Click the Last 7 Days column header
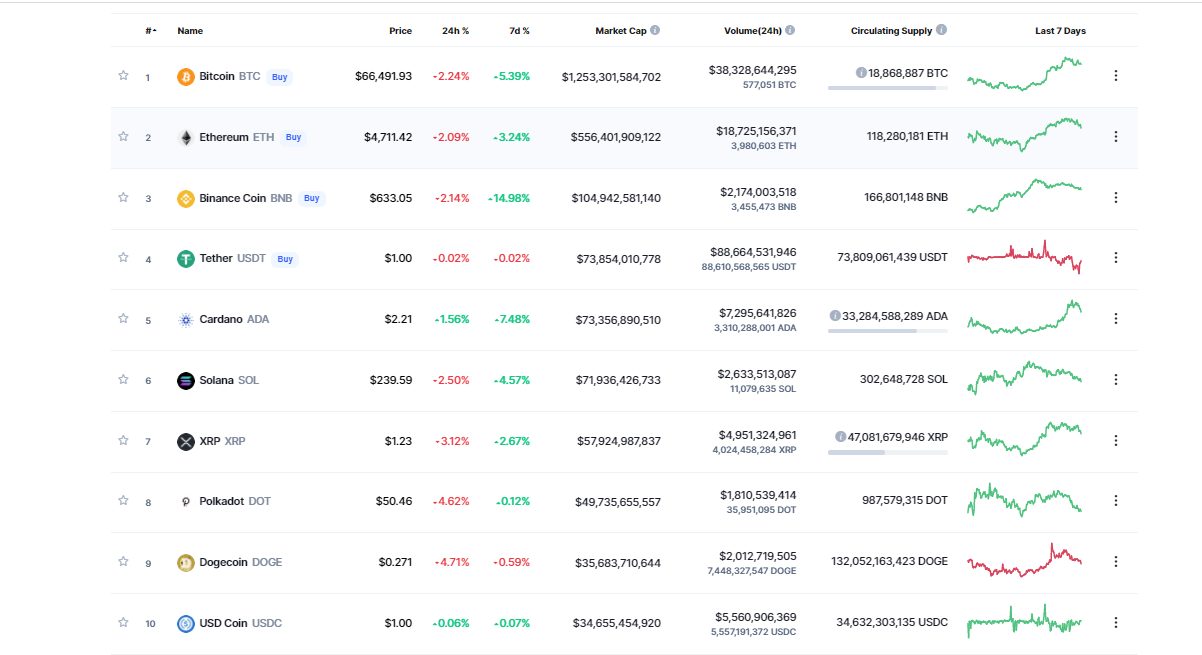The width and height of the screenshot is (1202, 655). [1060, 31]
